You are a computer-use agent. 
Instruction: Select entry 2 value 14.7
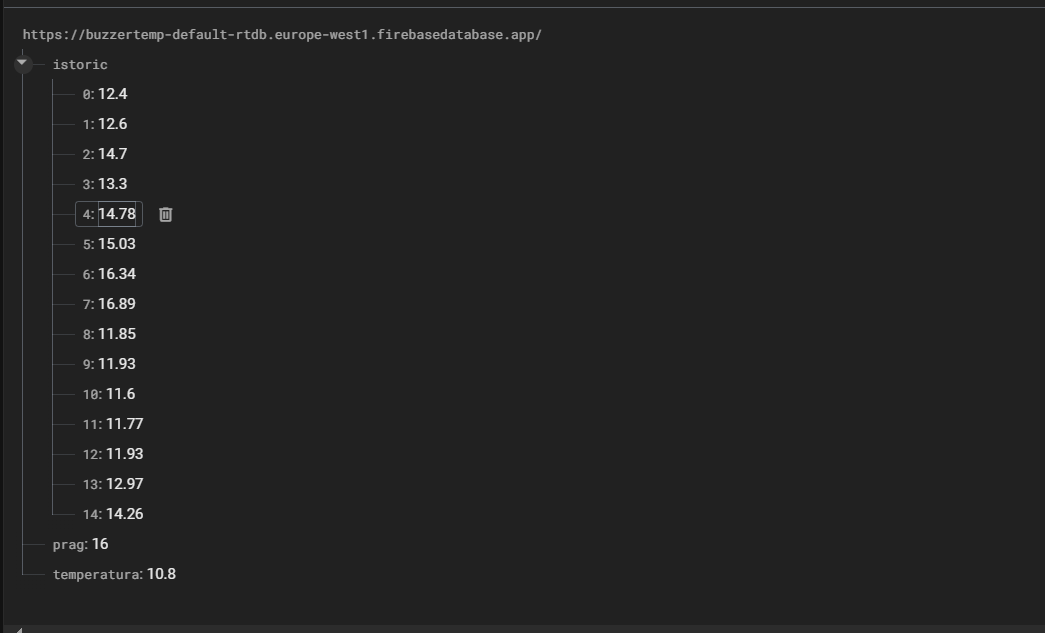[113, 154]
